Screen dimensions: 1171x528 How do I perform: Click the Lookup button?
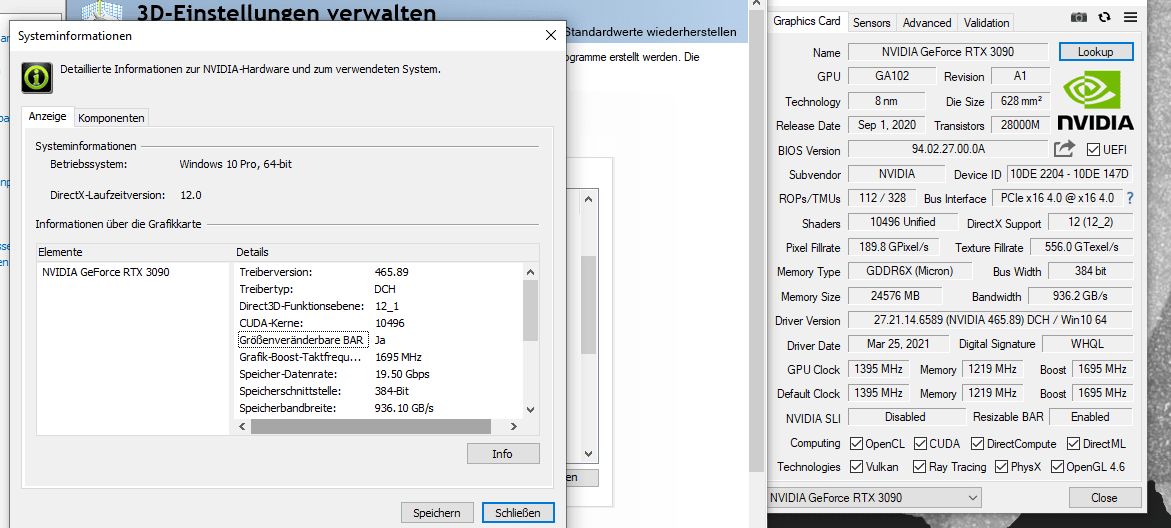pos(1096,52)
